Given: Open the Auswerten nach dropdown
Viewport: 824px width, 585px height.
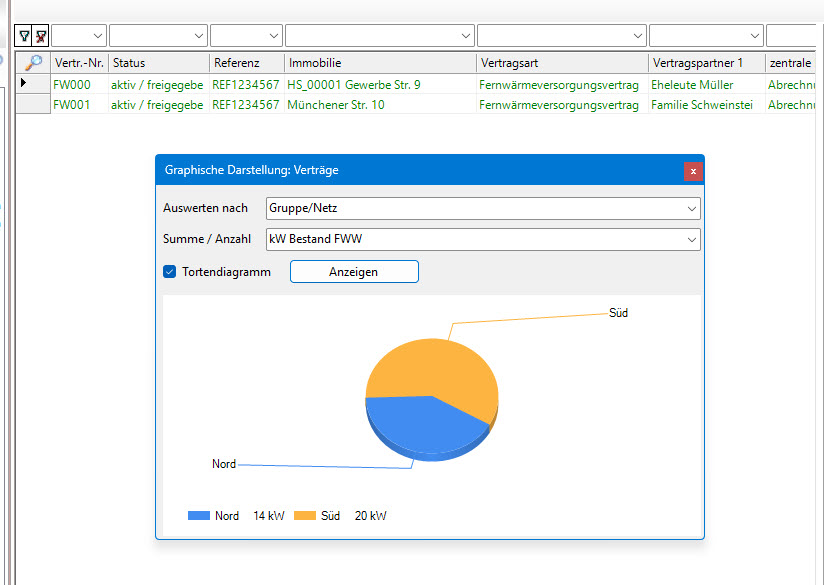Looking at the screenshot, I should tap(692, 209).
